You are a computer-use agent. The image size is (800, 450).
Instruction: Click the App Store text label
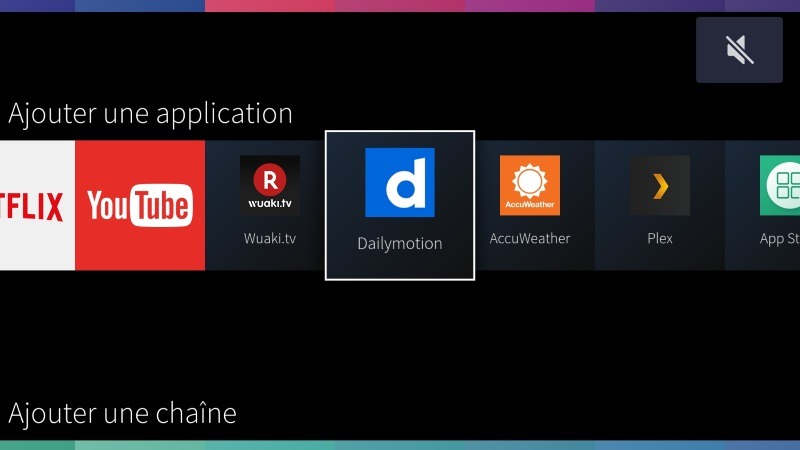[779, 239]
